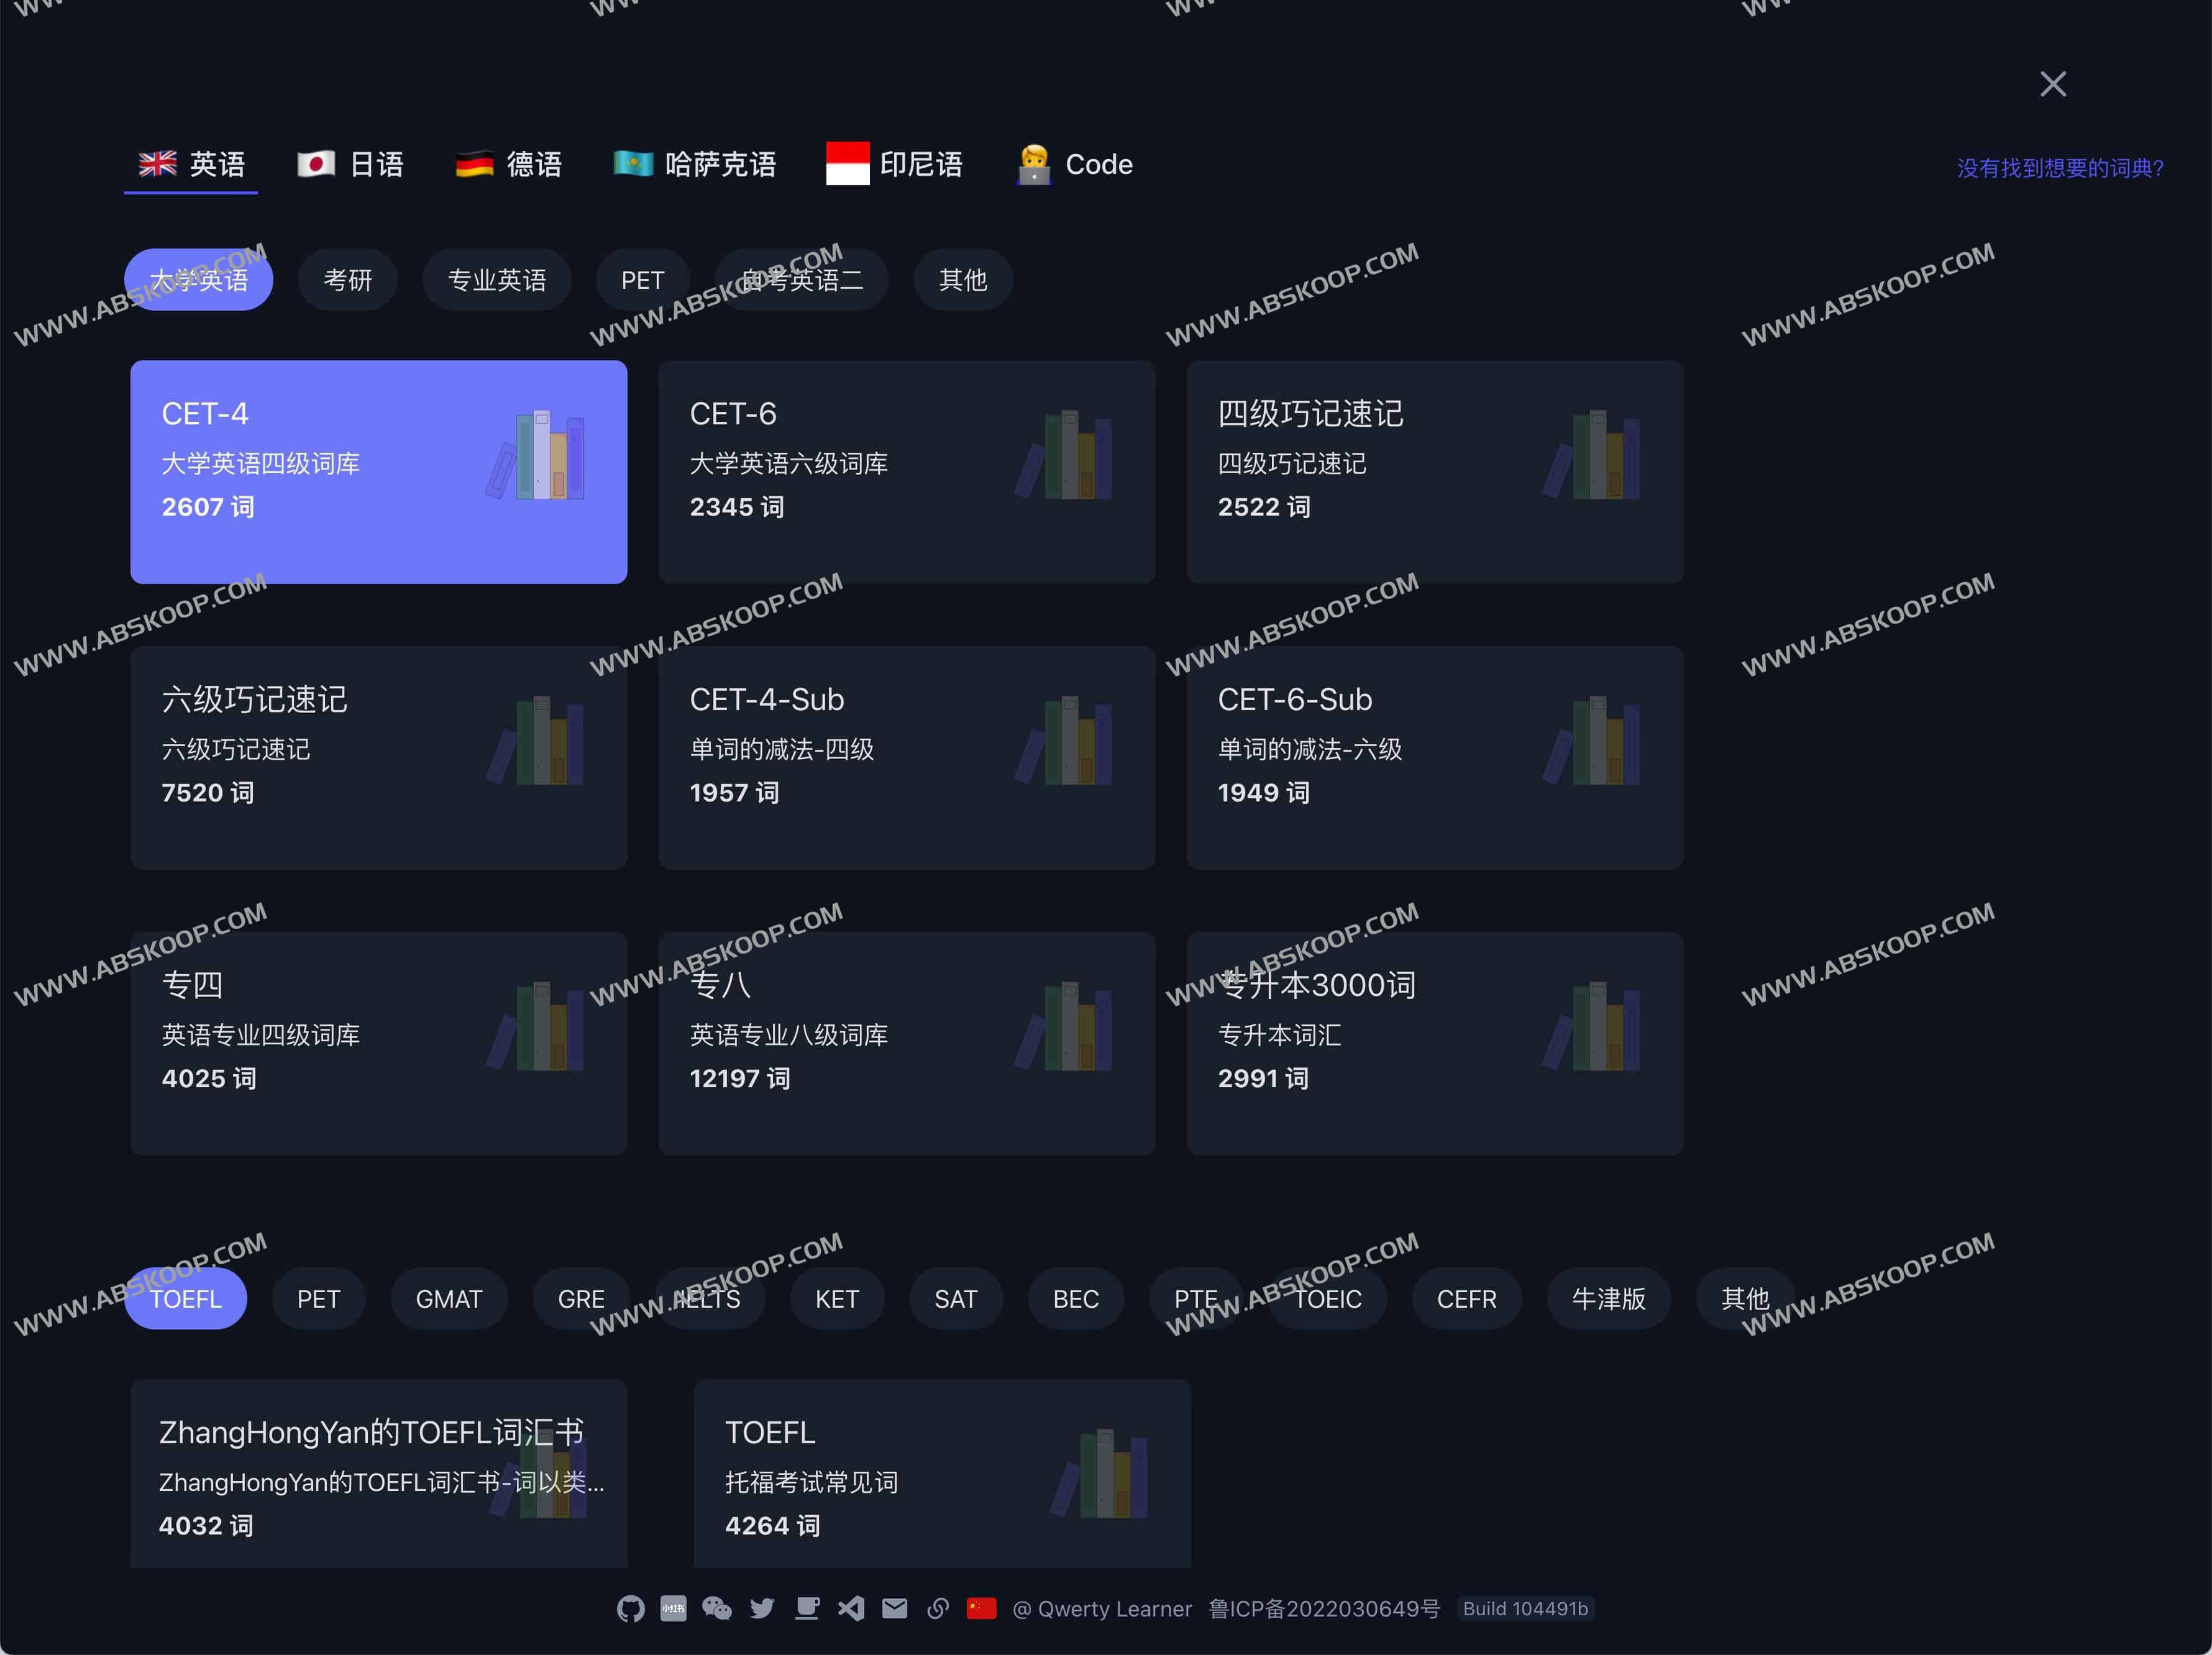The image size is (2212, 1655).
Task: Open the VS Code extension icon
Action: [x=851, y=1608]
